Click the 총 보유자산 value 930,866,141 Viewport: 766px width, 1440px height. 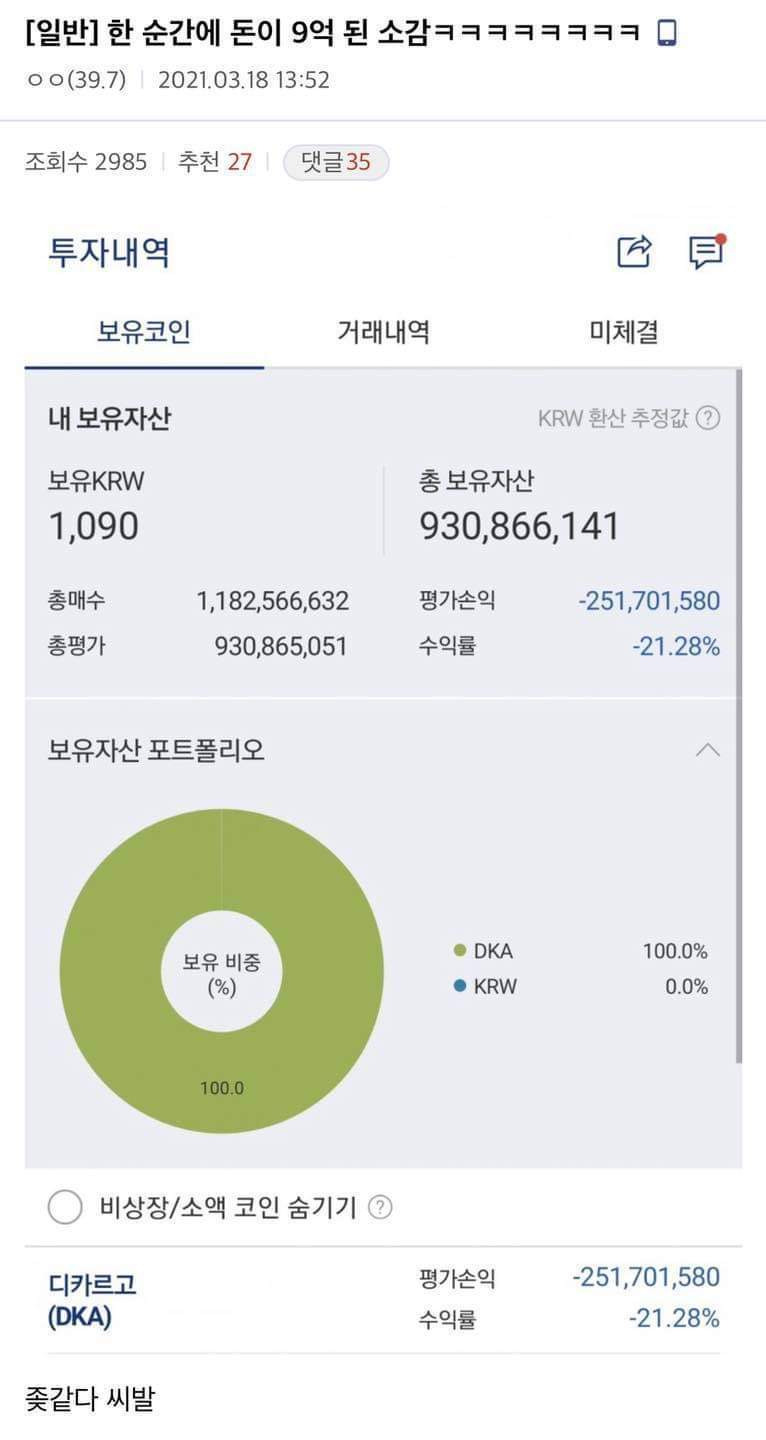click(x=520, y=526)
